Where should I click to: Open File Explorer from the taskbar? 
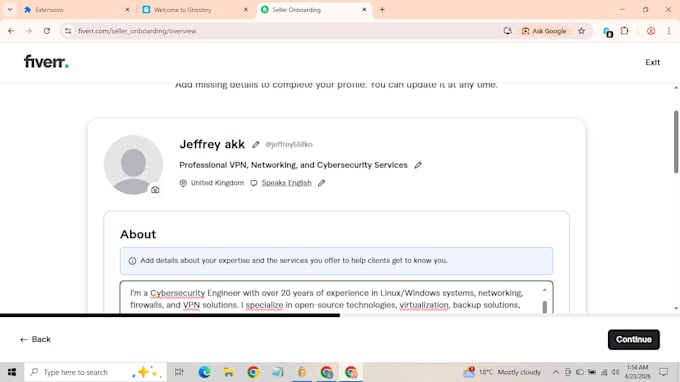click(229, 372)
